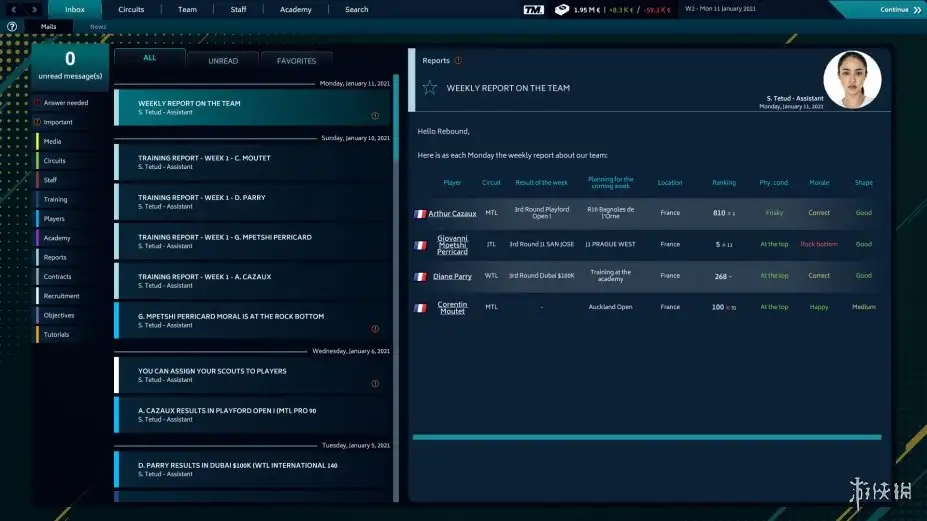Go forward with the right arrow icon
This screenshot has height=521, width=927.
point(34,9)
